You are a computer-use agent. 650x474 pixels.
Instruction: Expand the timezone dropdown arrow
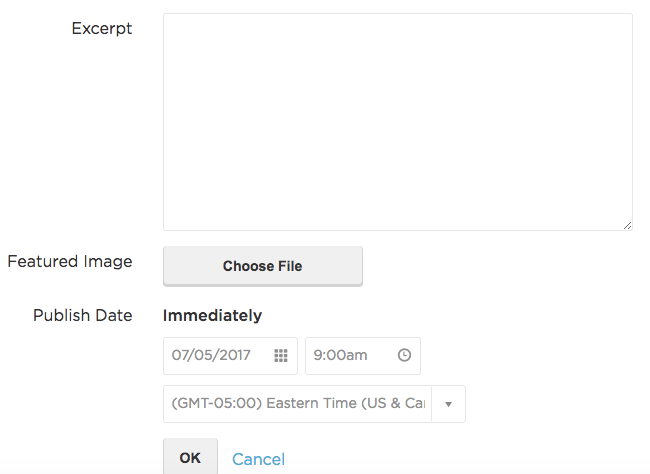point(448,404)
